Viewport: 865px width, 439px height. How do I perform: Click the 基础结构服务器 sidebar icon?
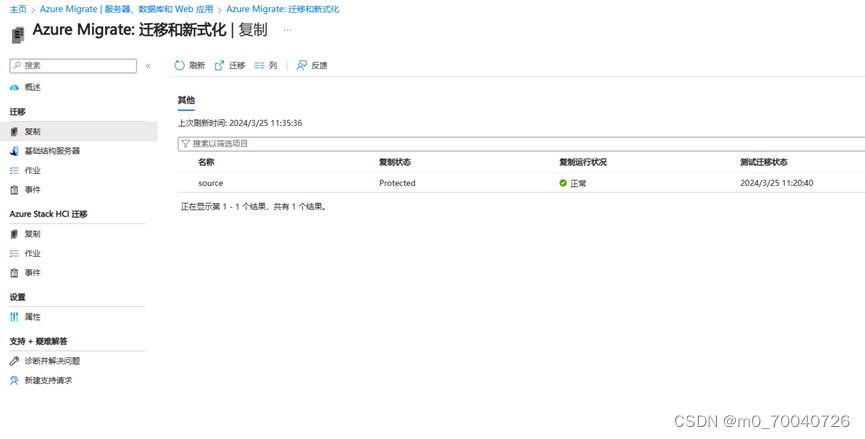pyautogui.click(x=14, y=151)
